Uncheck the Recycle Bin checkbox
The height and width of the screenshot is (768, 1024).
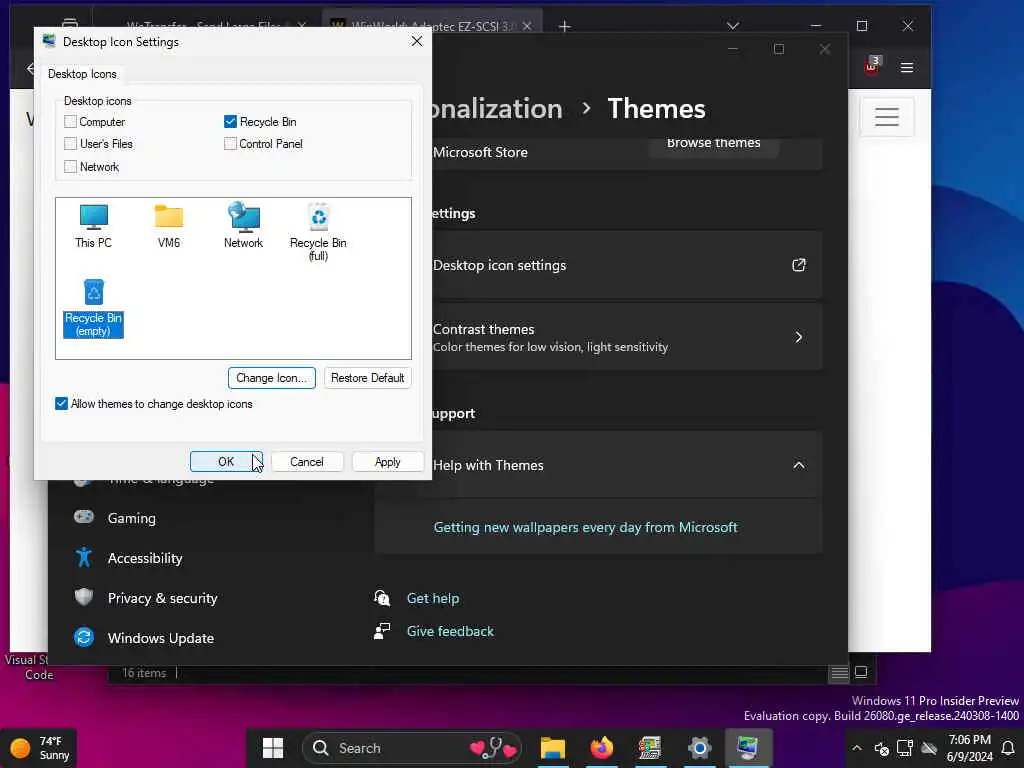coord(230,121)
